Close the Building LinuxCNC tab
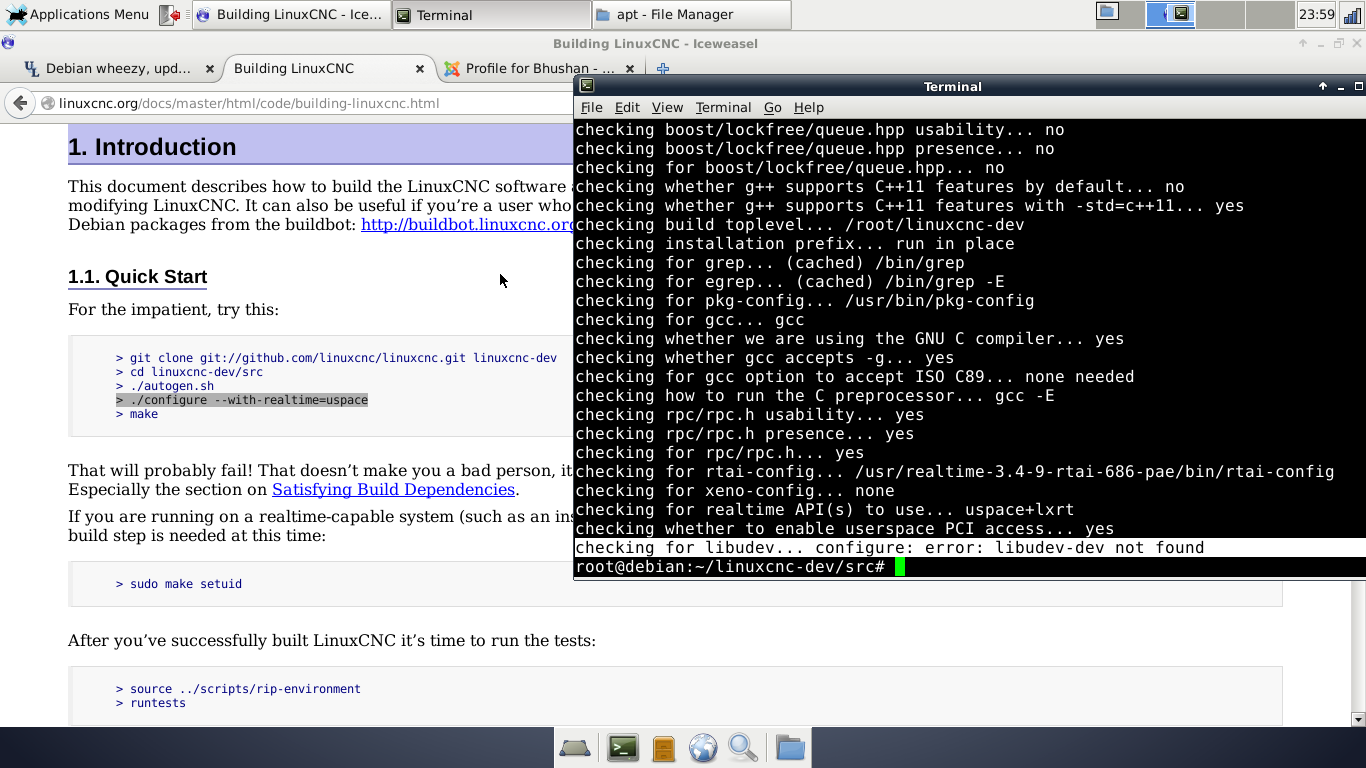This screenshot has height=768, width=1366. tap(420, 69)
